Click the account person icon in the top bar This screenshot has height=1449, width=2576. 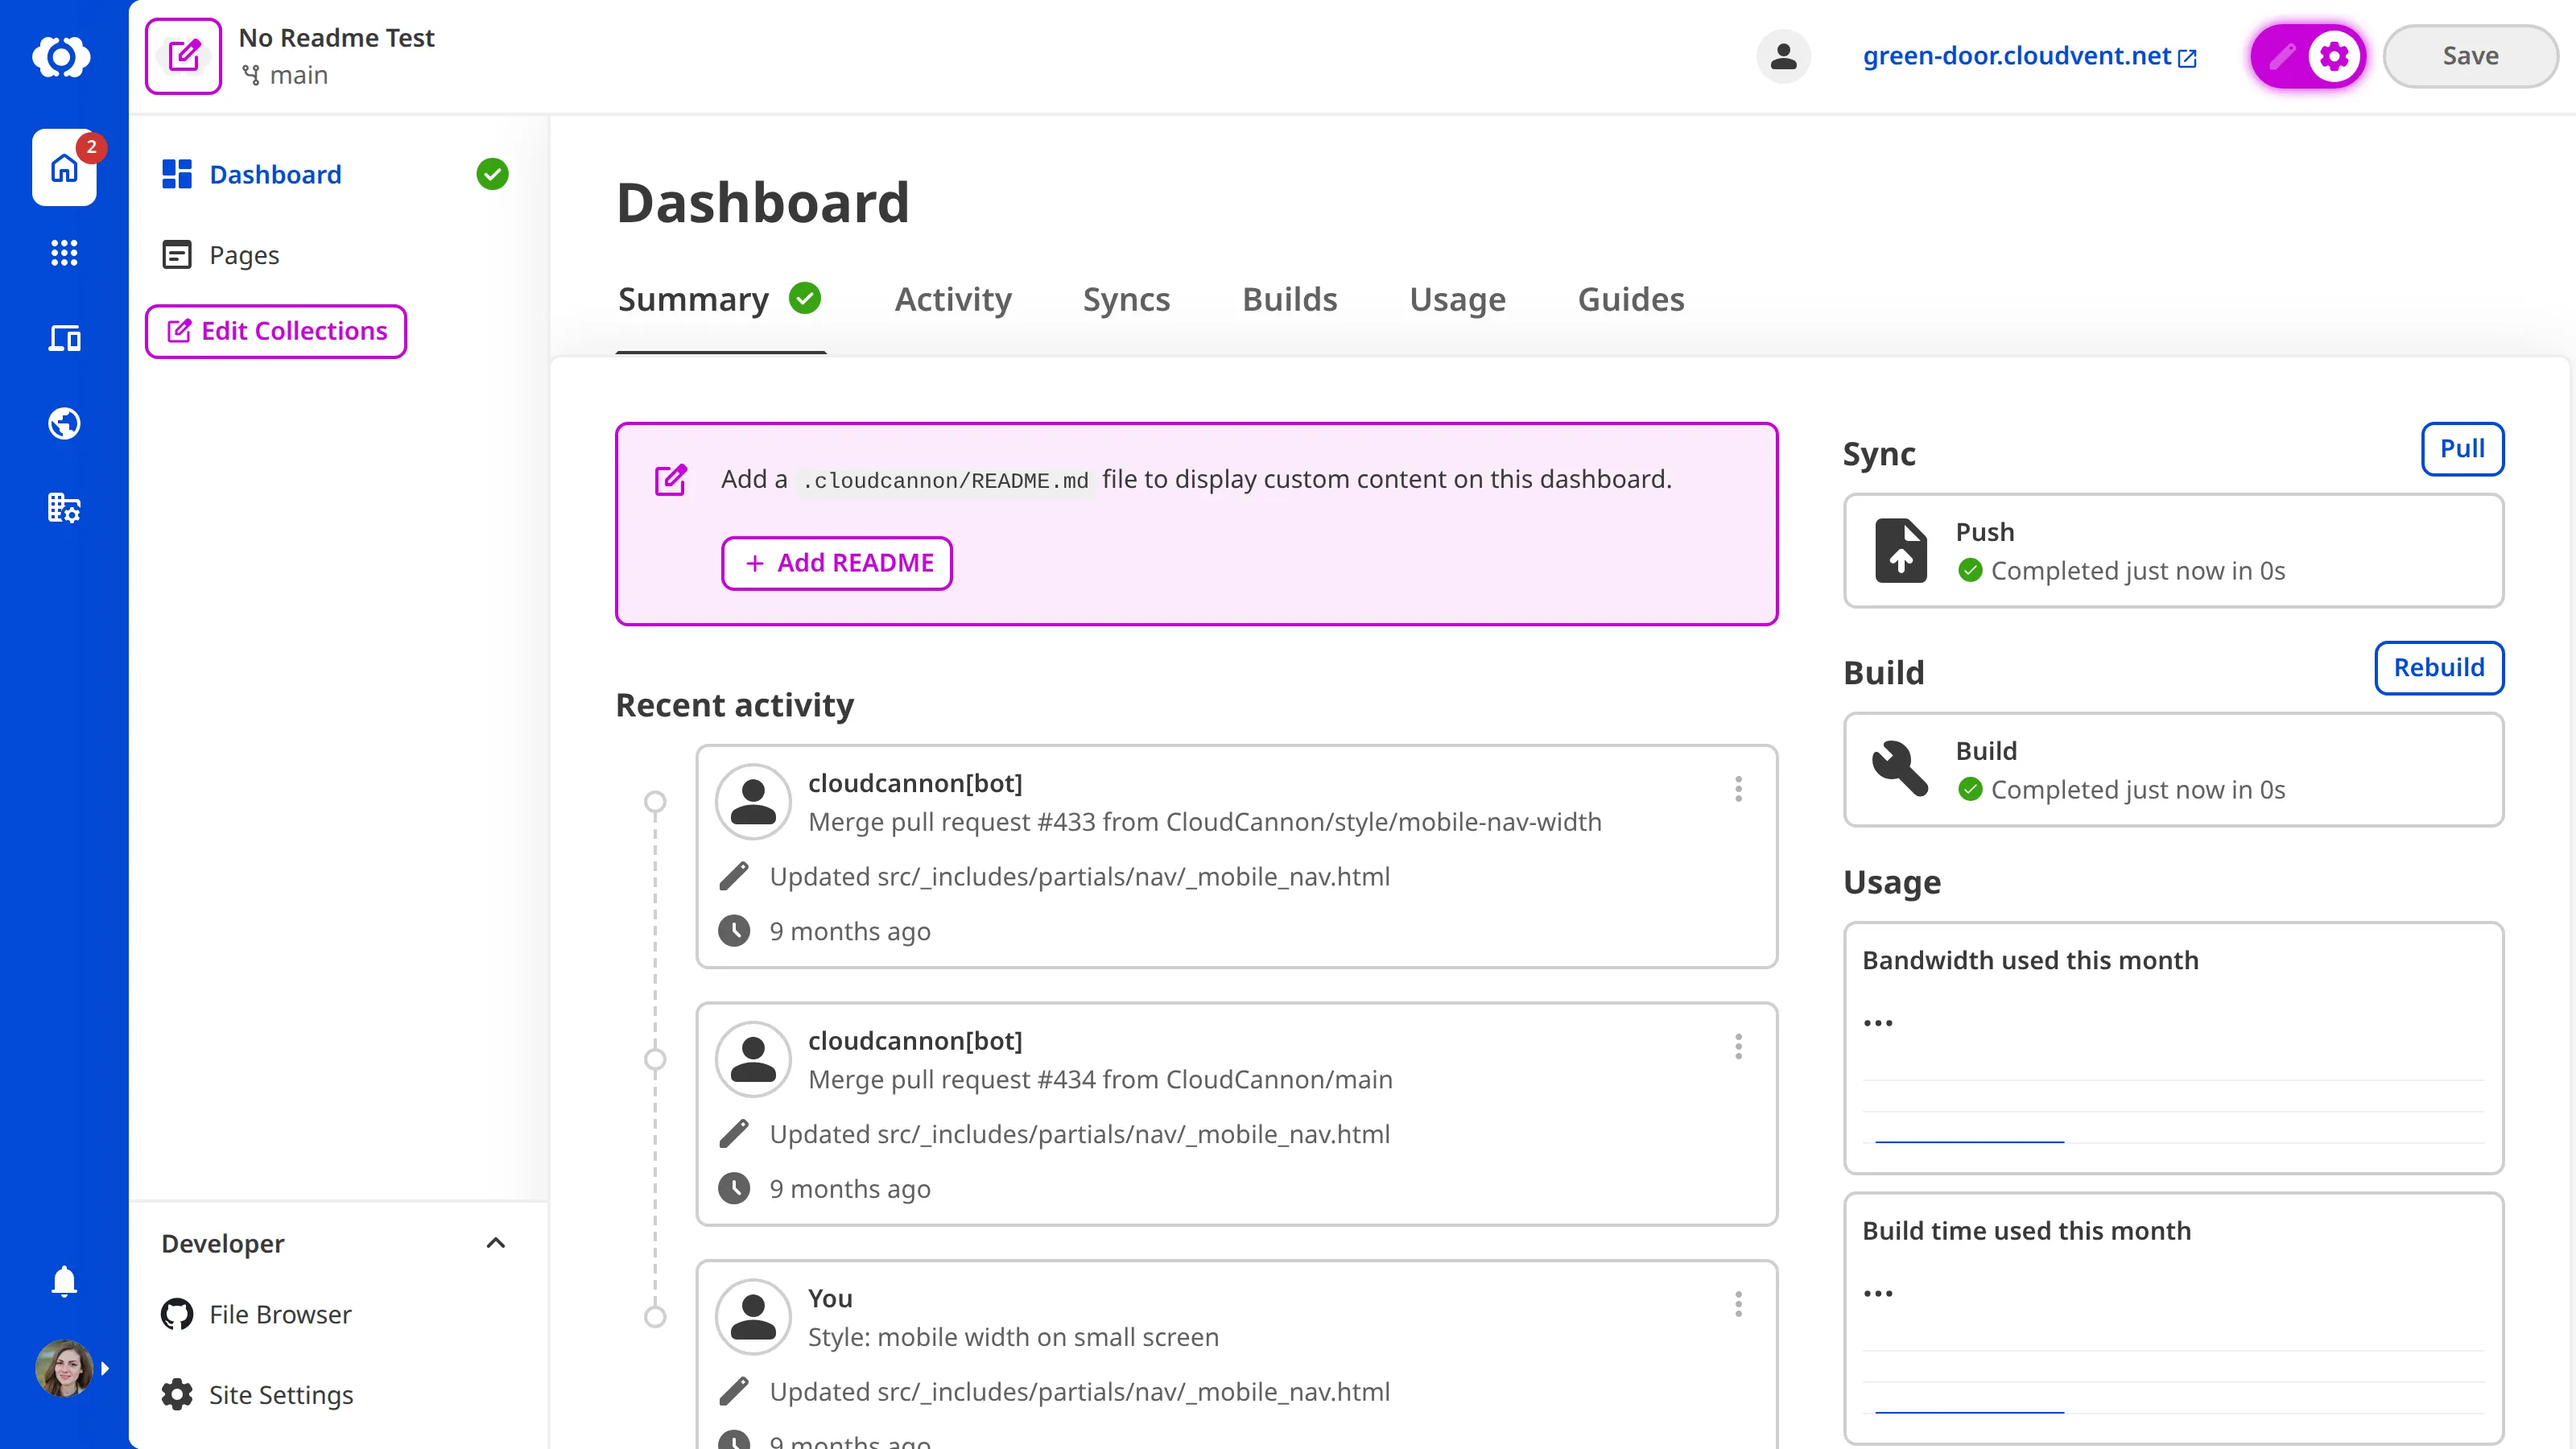[x=1783, y=56]
